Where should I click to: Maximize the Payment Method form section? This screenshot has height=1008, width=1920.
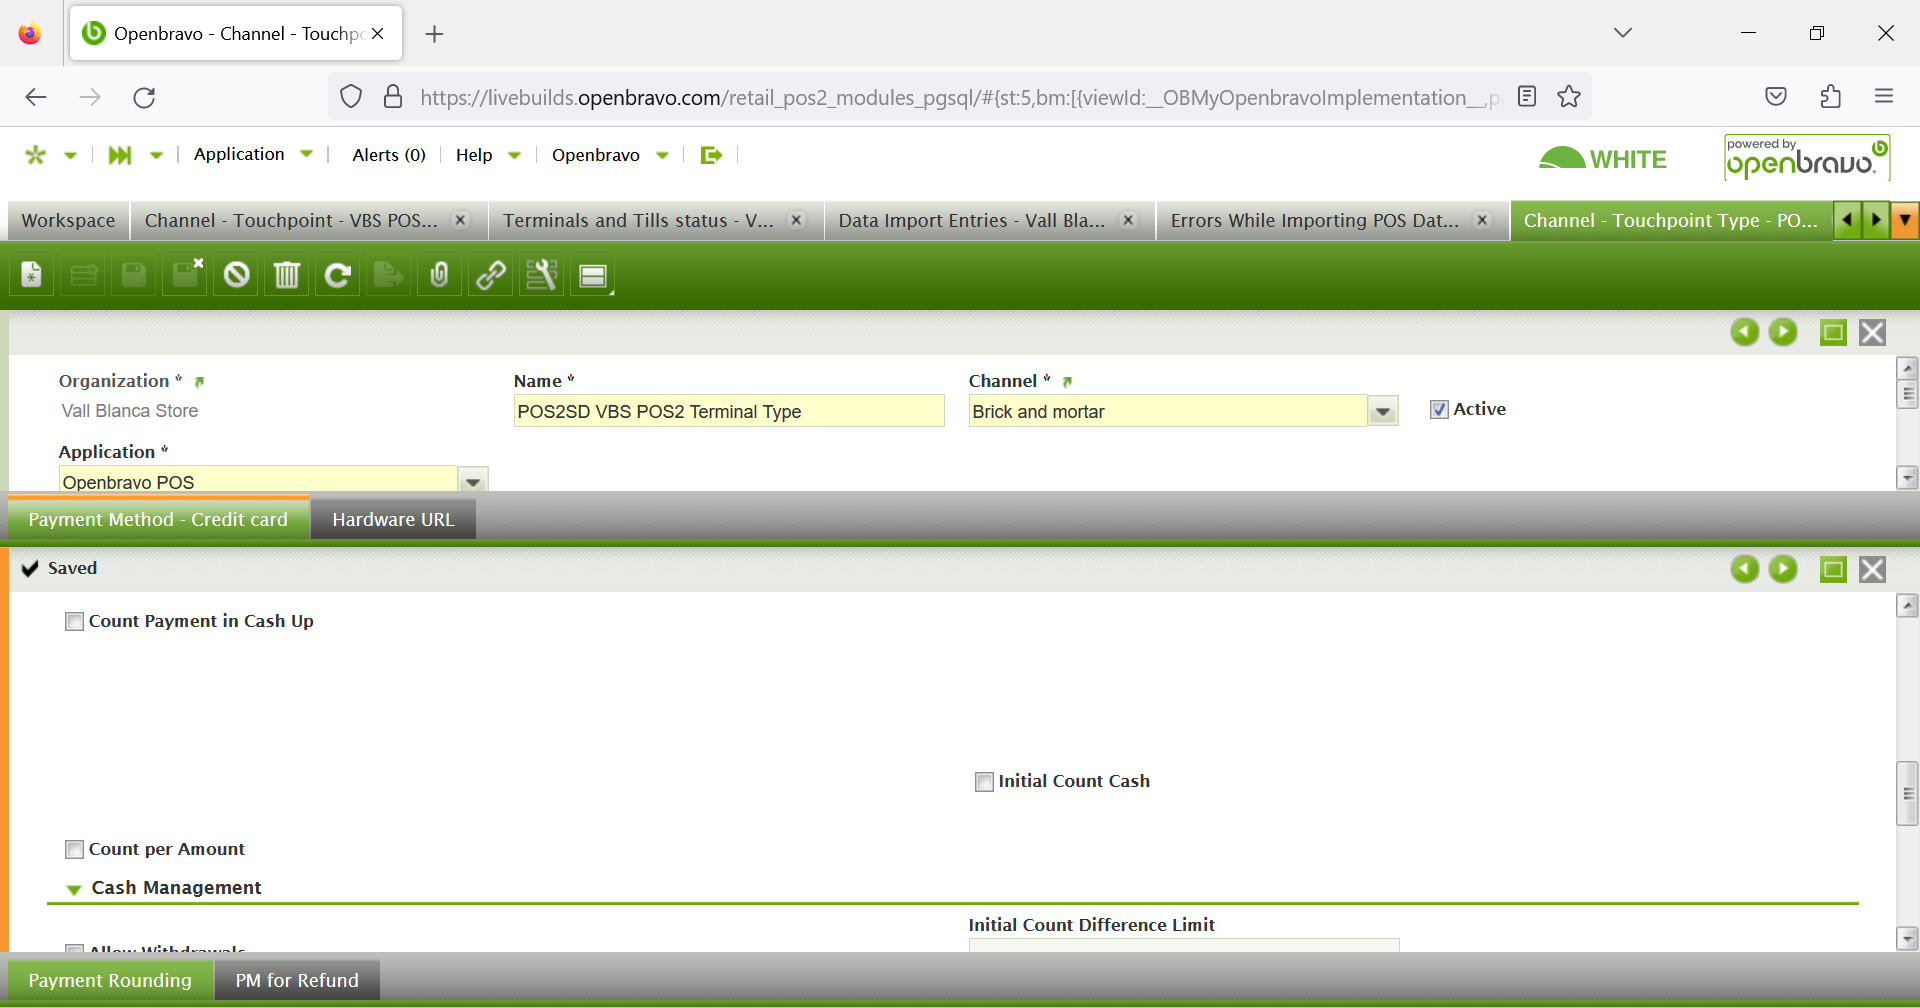tap(1833, 569)
